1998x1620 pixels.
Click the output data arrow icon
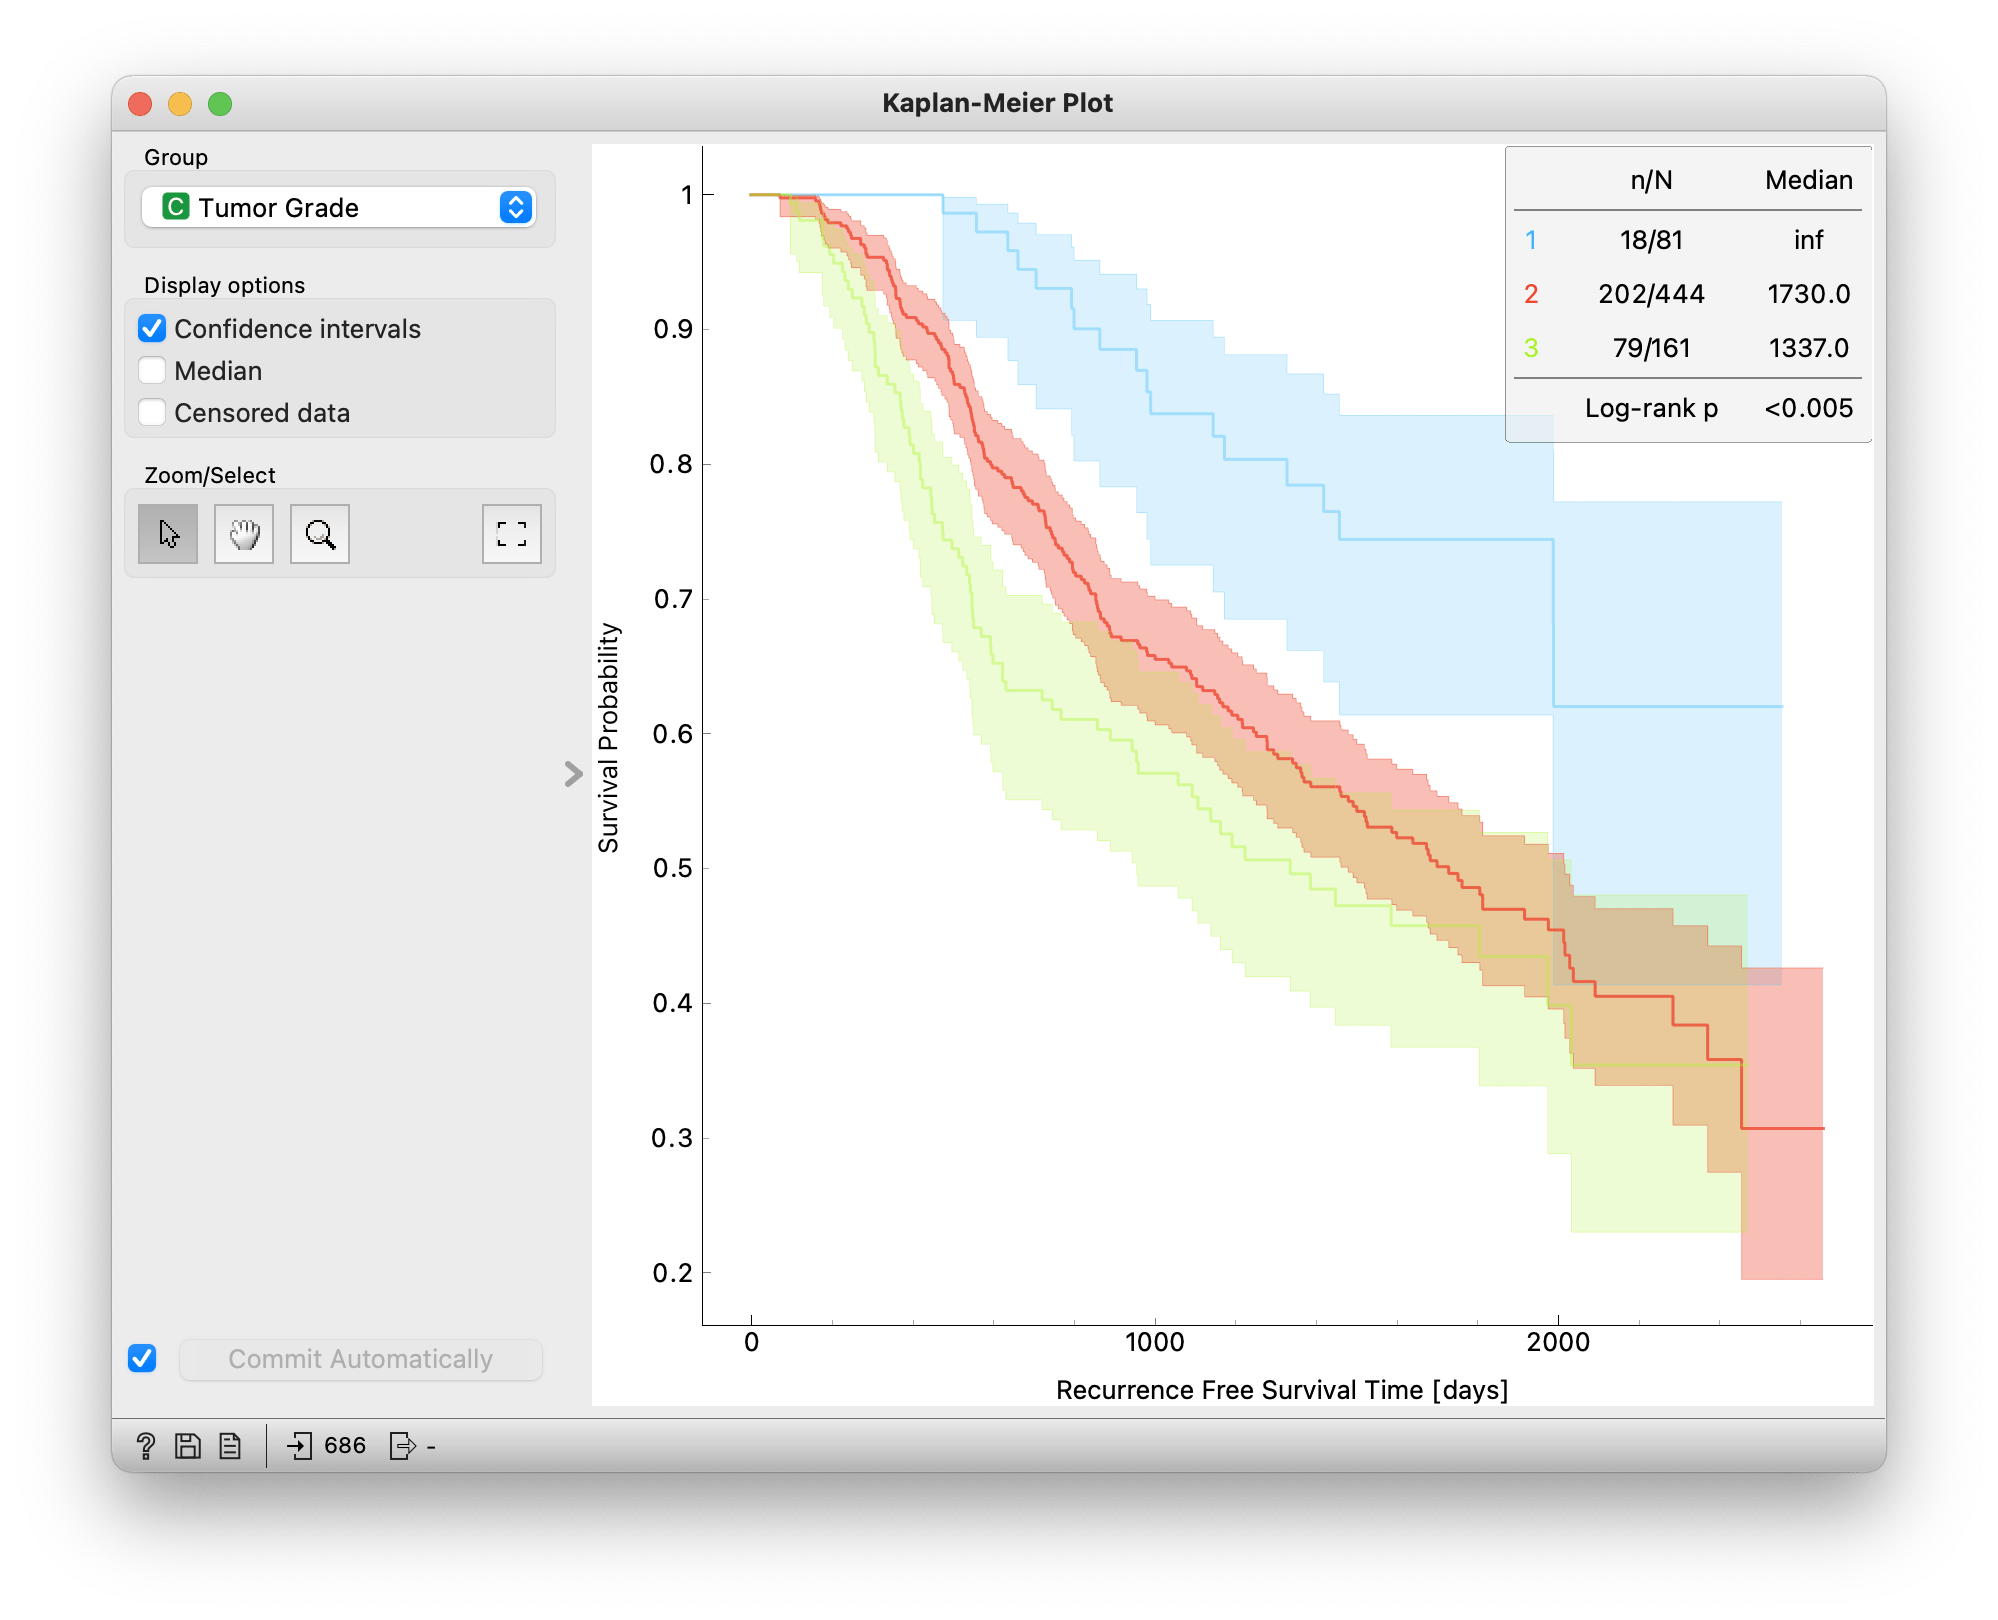coord(402,1445)
